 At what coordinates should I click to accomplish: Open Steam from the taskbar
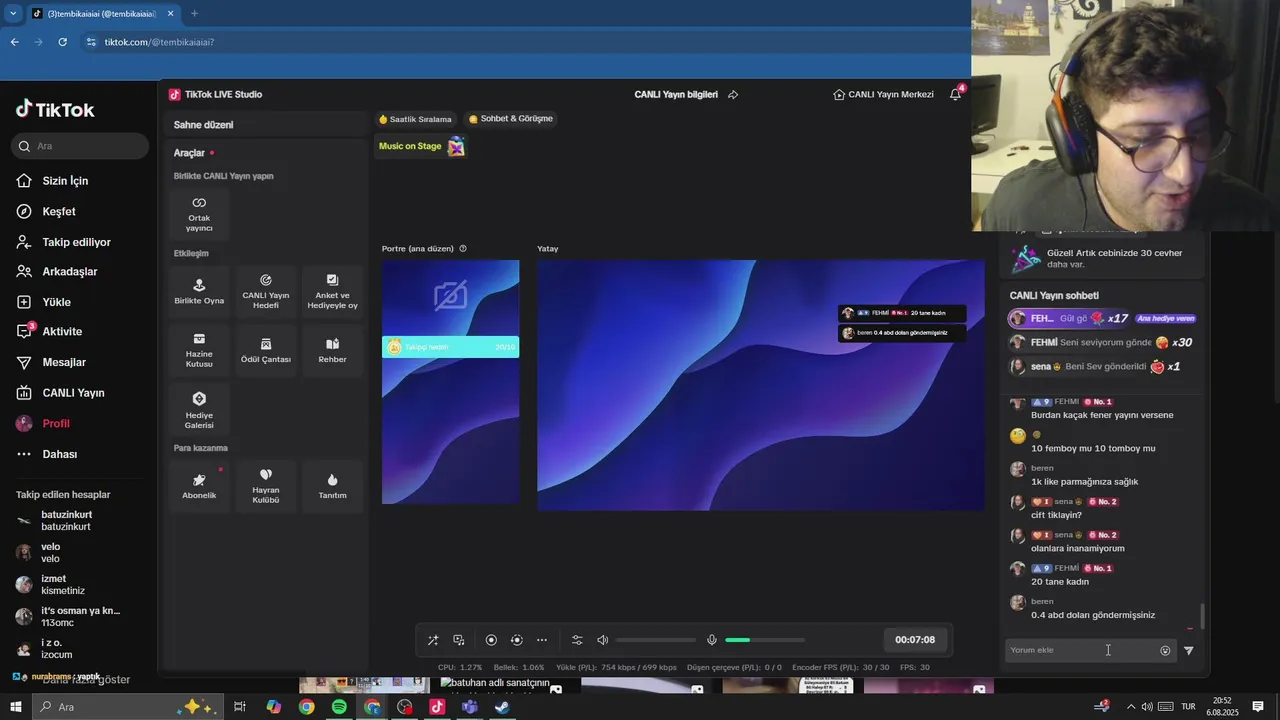[502, 707]
